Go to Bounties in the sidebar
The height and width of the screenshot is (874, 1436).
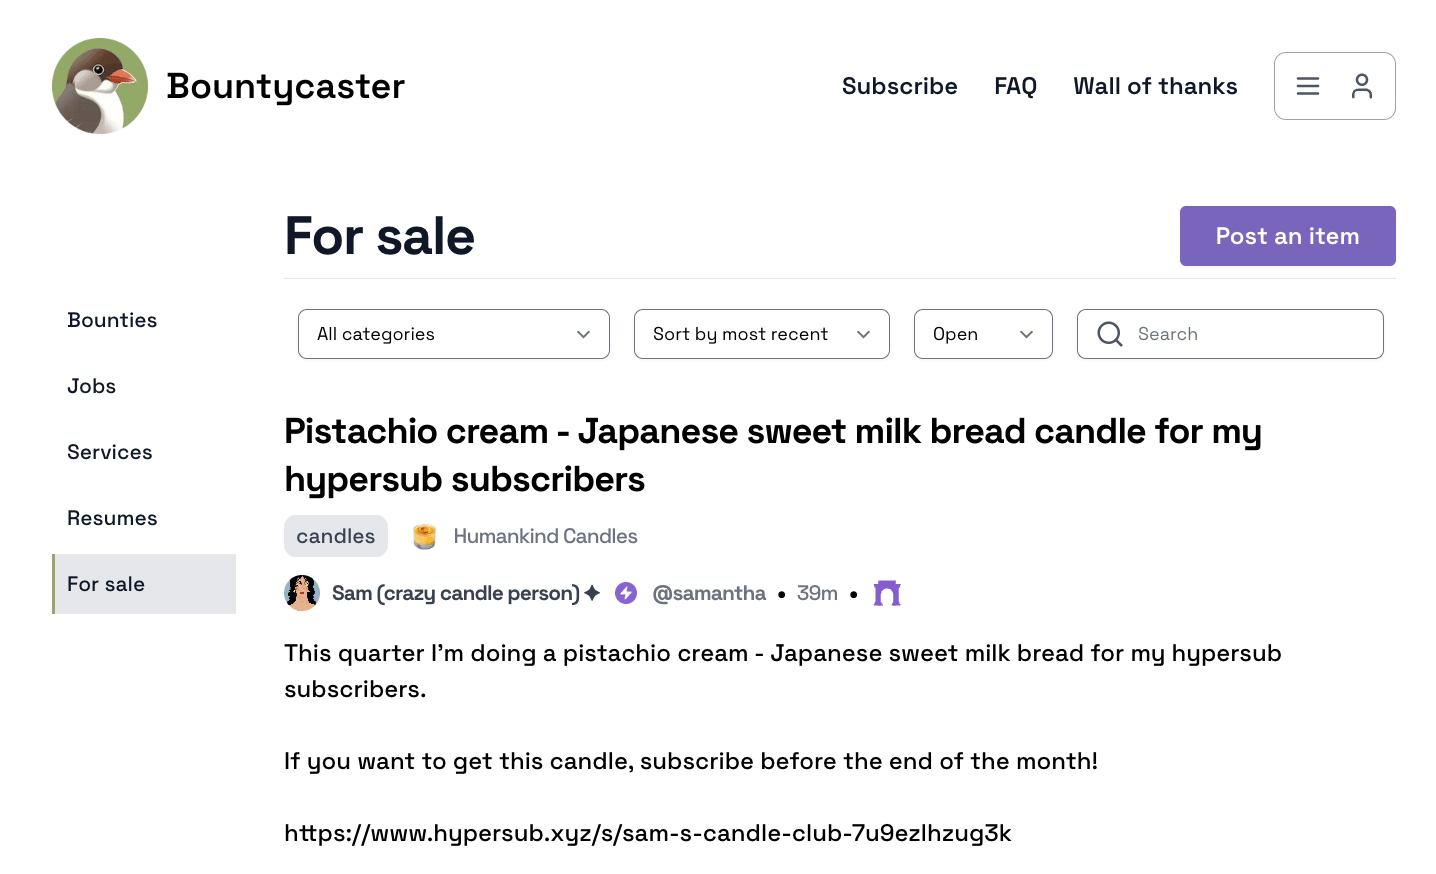(x=112, y=320)
